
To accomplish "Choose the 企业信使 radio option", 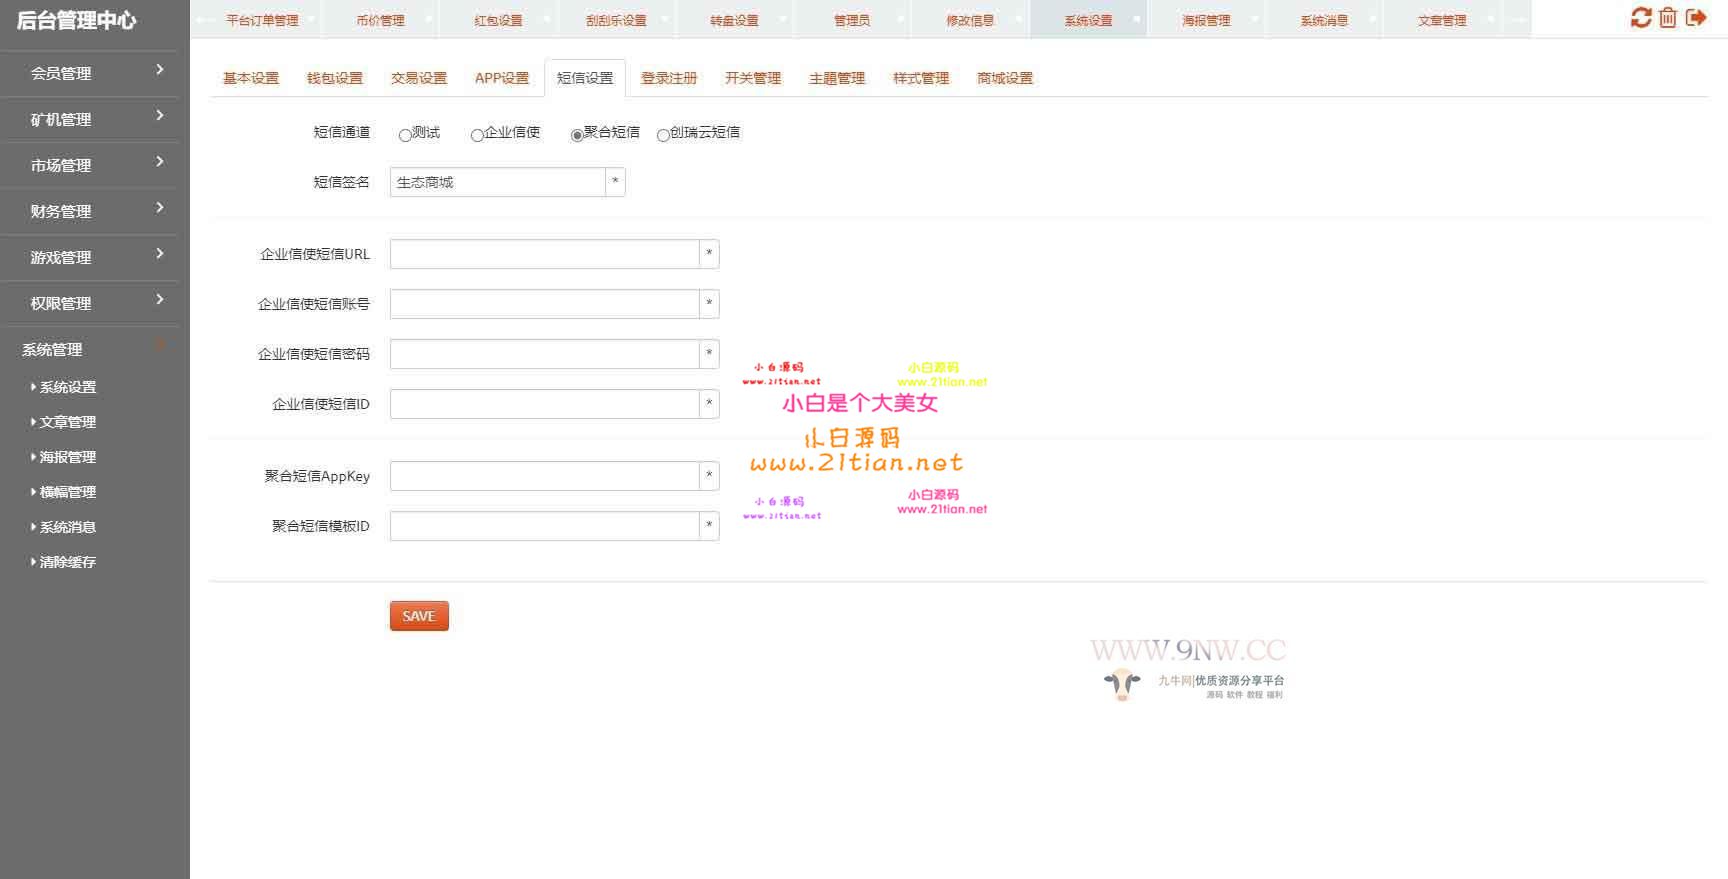I will [x=477, y=135].
